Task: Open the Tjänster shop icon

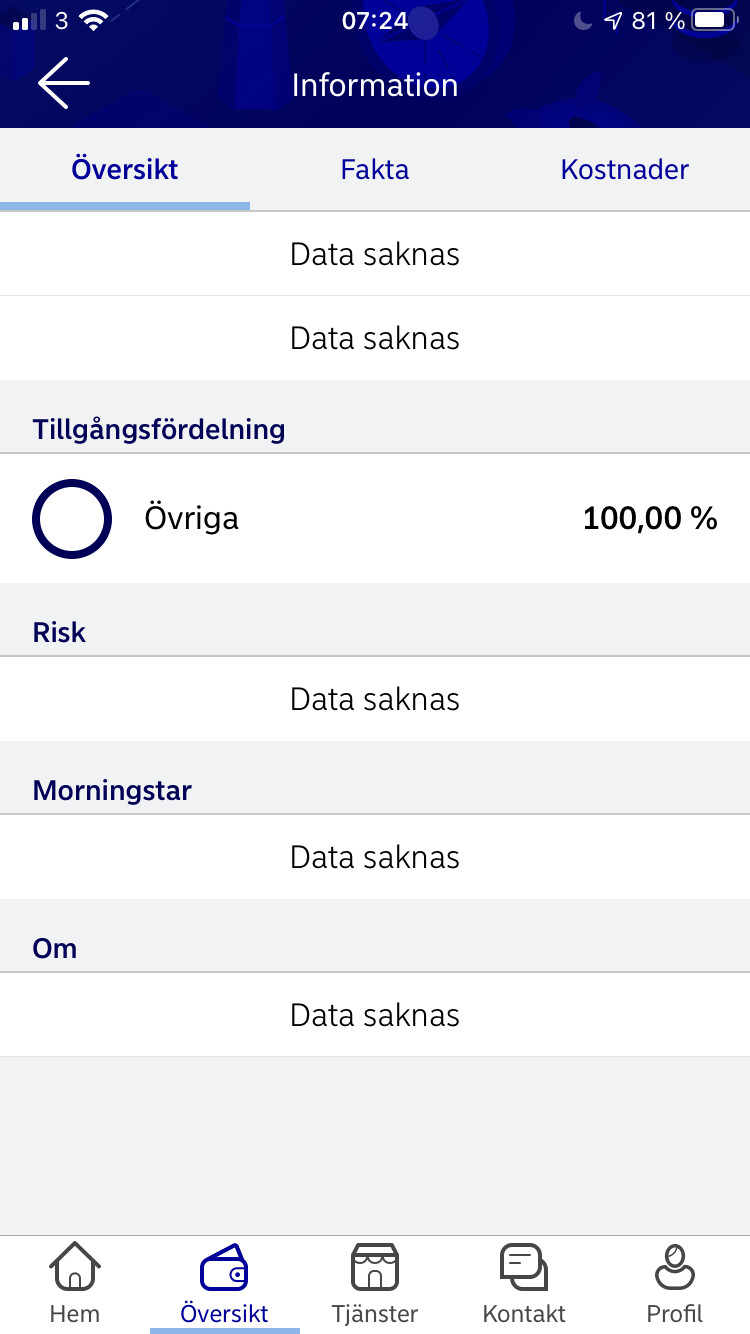Action: 375,1268
